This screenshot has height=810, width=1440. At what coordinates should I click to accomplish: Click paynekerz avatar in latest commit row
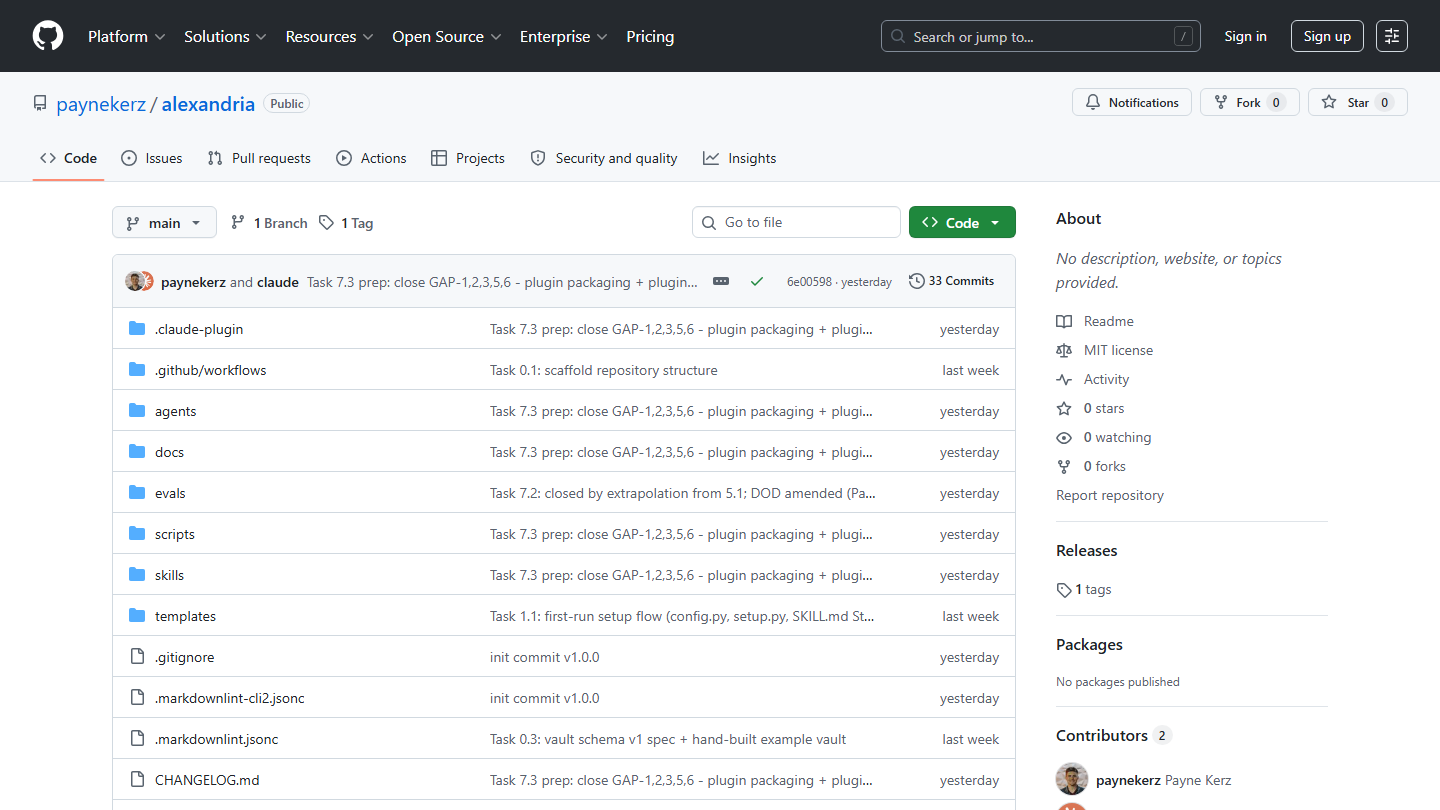pyautogui.click(x=134, y=282)
